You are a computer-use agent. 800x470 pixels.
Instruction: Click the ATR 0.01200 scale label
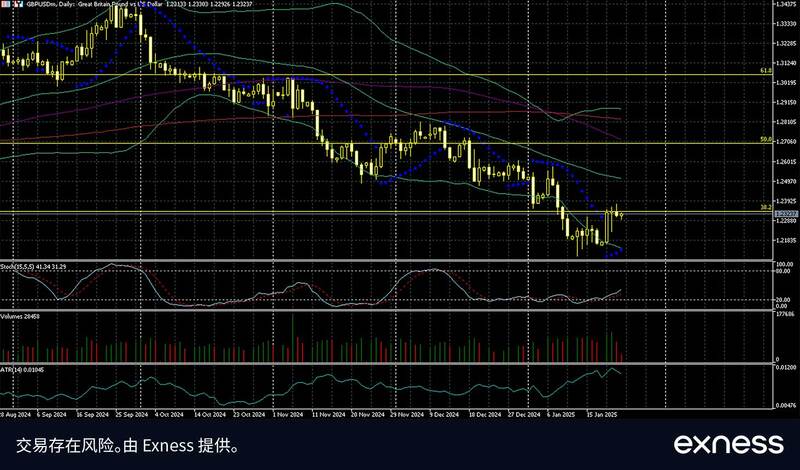click(x=786, y=370)
